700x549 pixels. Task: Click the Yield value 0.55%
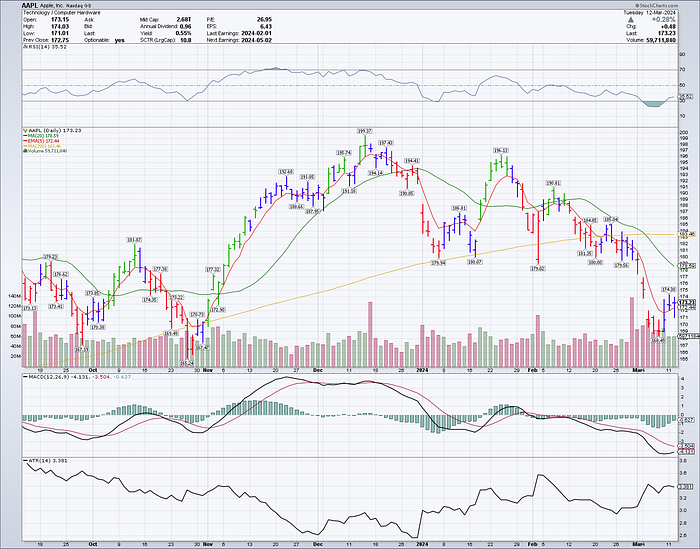tap(184, 33)
